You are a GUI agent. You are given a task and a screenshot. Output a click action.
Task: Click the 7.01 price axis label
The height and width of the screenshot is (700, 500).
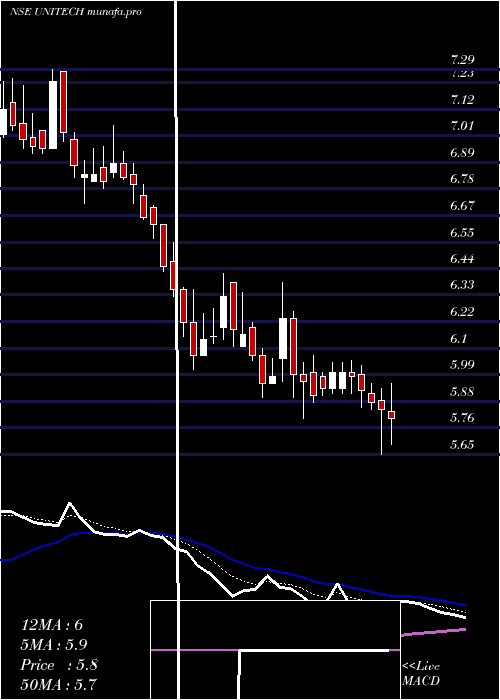coord(462,126)
